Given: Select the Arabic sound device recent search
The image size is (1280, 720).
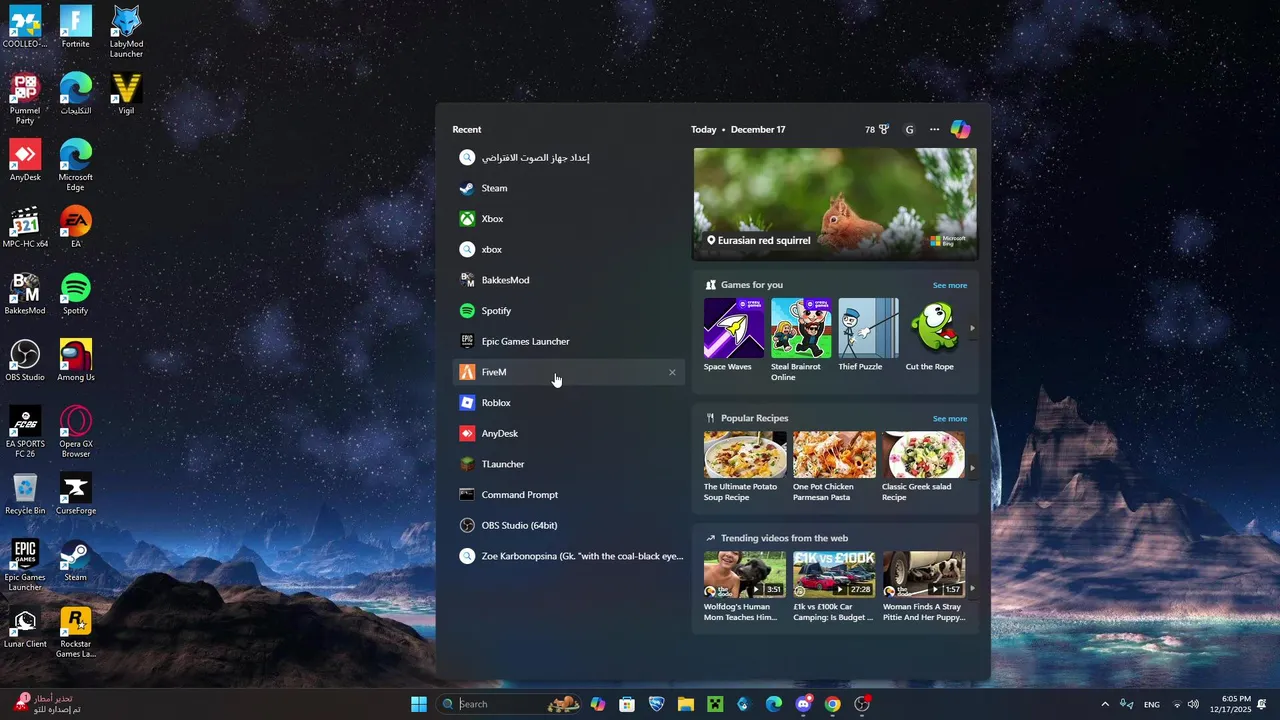Looking at the screenshot, I should point(568,157).
